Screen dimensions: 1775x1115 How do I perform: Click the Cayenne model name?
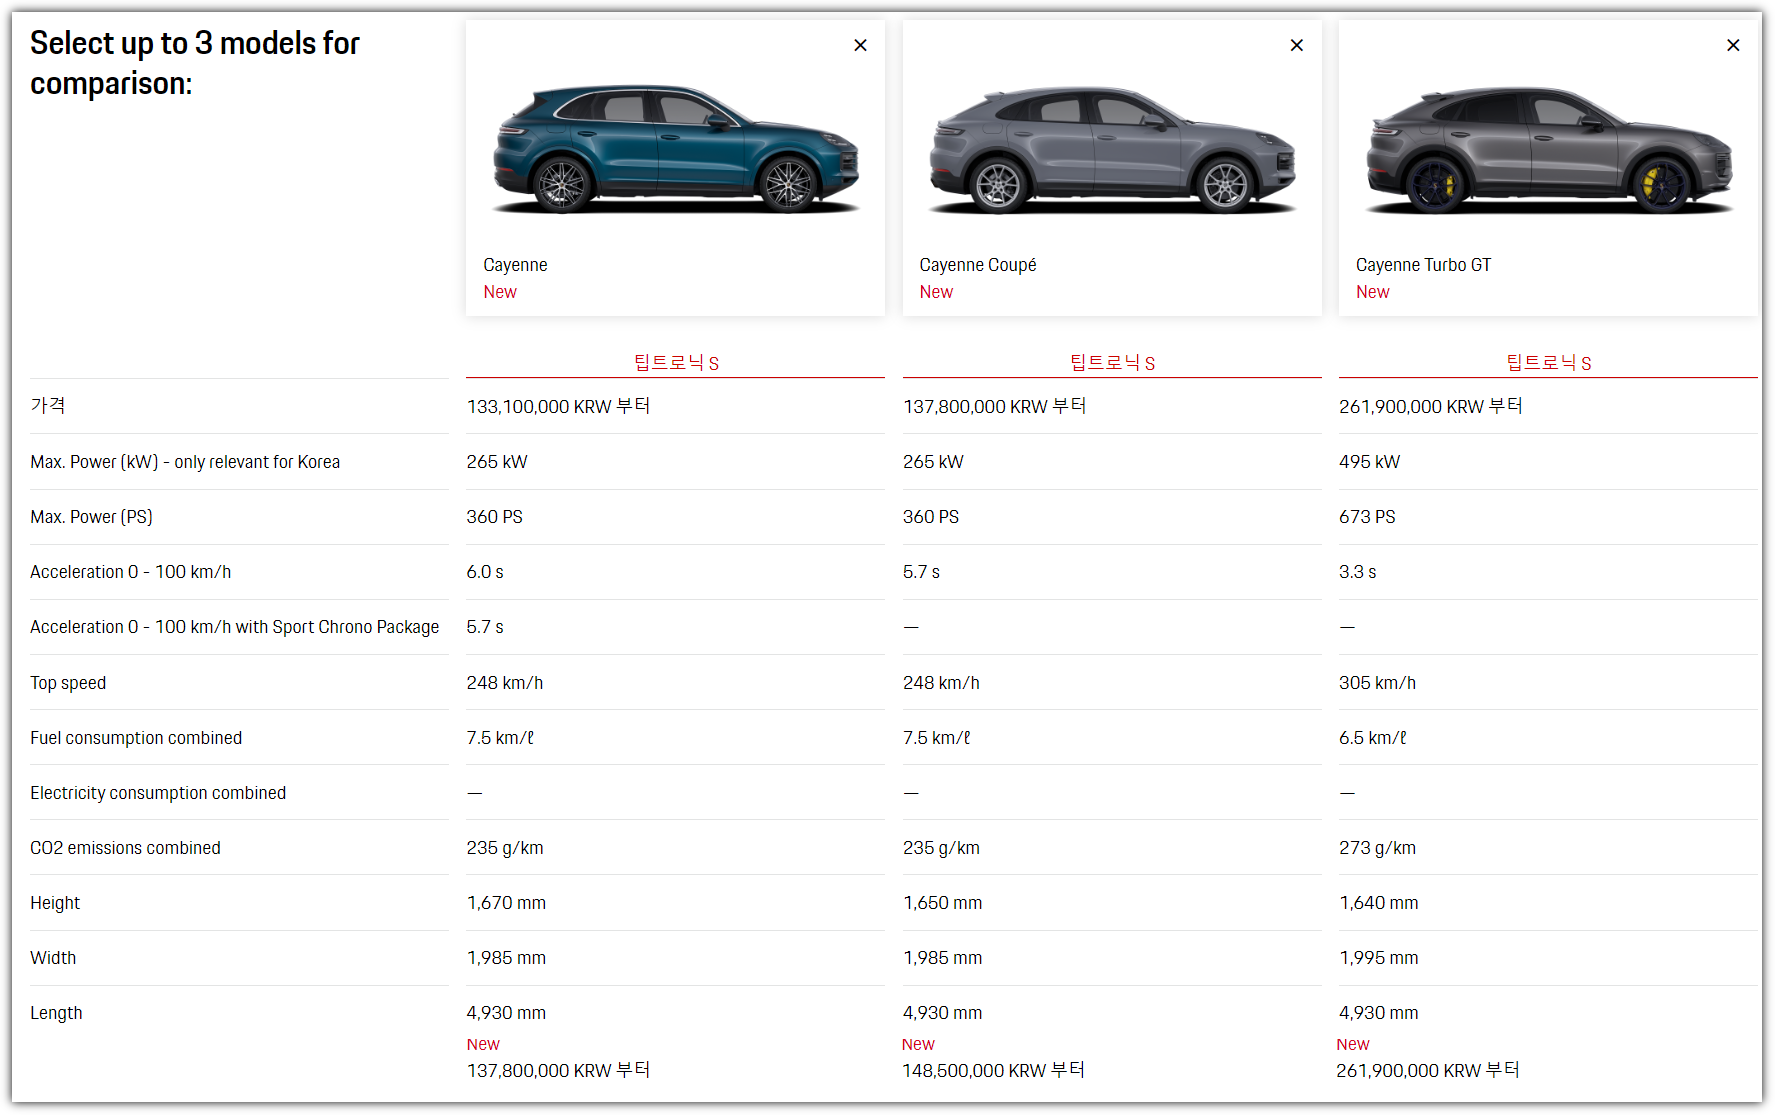point(515,265)
